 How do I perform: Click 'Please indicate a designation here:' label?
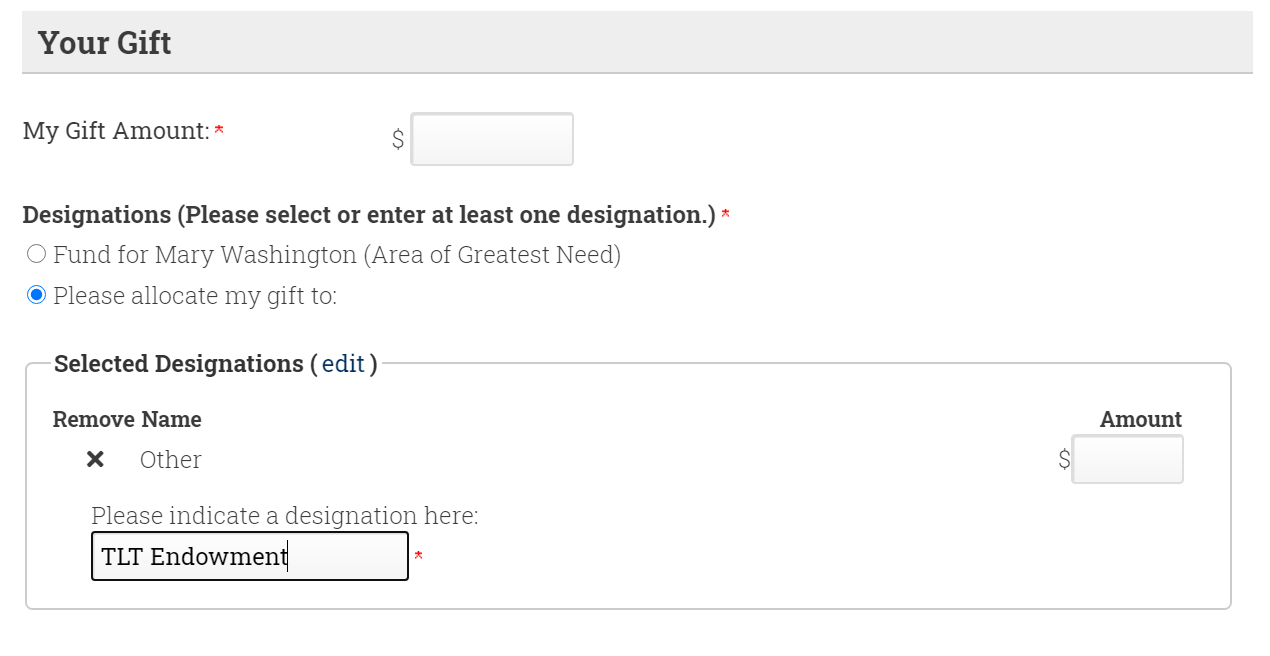pyautogui.click(x=284, y=516)
